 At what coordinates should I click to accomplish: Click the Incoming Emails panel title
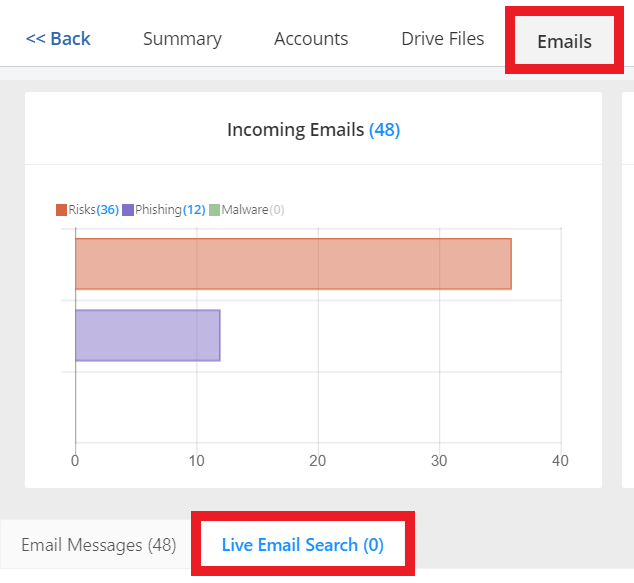point(295,130)
